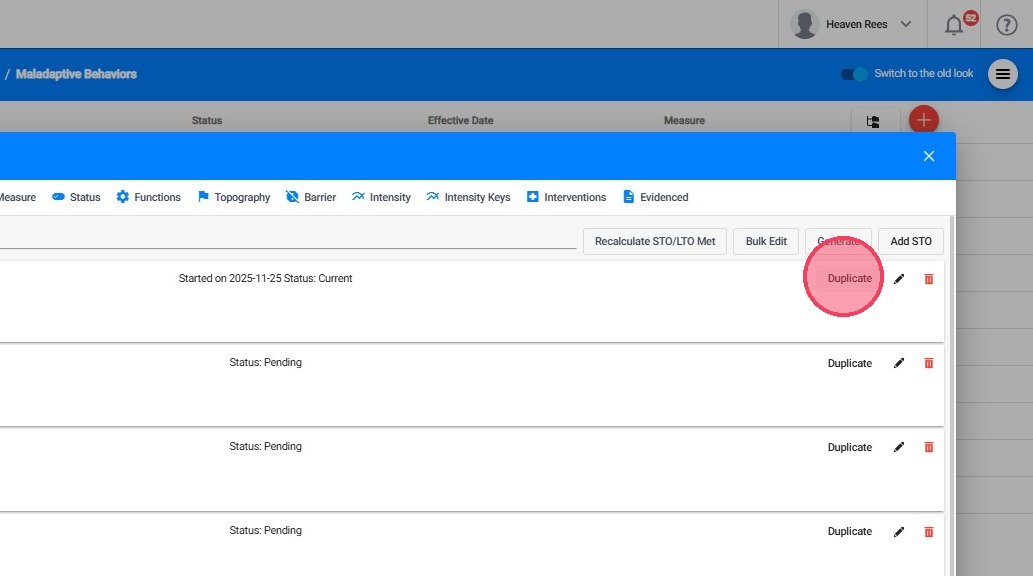Click the dialog vertical scrollbar
The height and width of the screenshot is (576, 1033).
coord(951,395)
